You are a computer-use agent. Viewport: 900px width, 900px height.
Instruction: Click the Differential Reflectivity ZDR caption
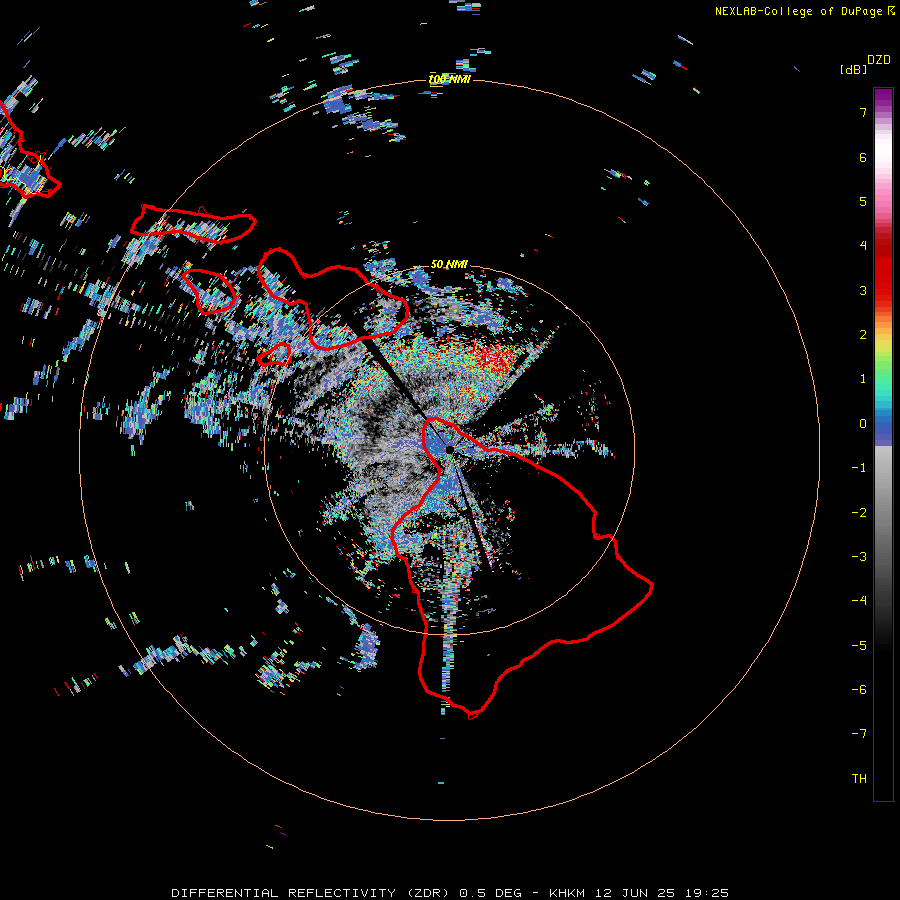[450, 893]
